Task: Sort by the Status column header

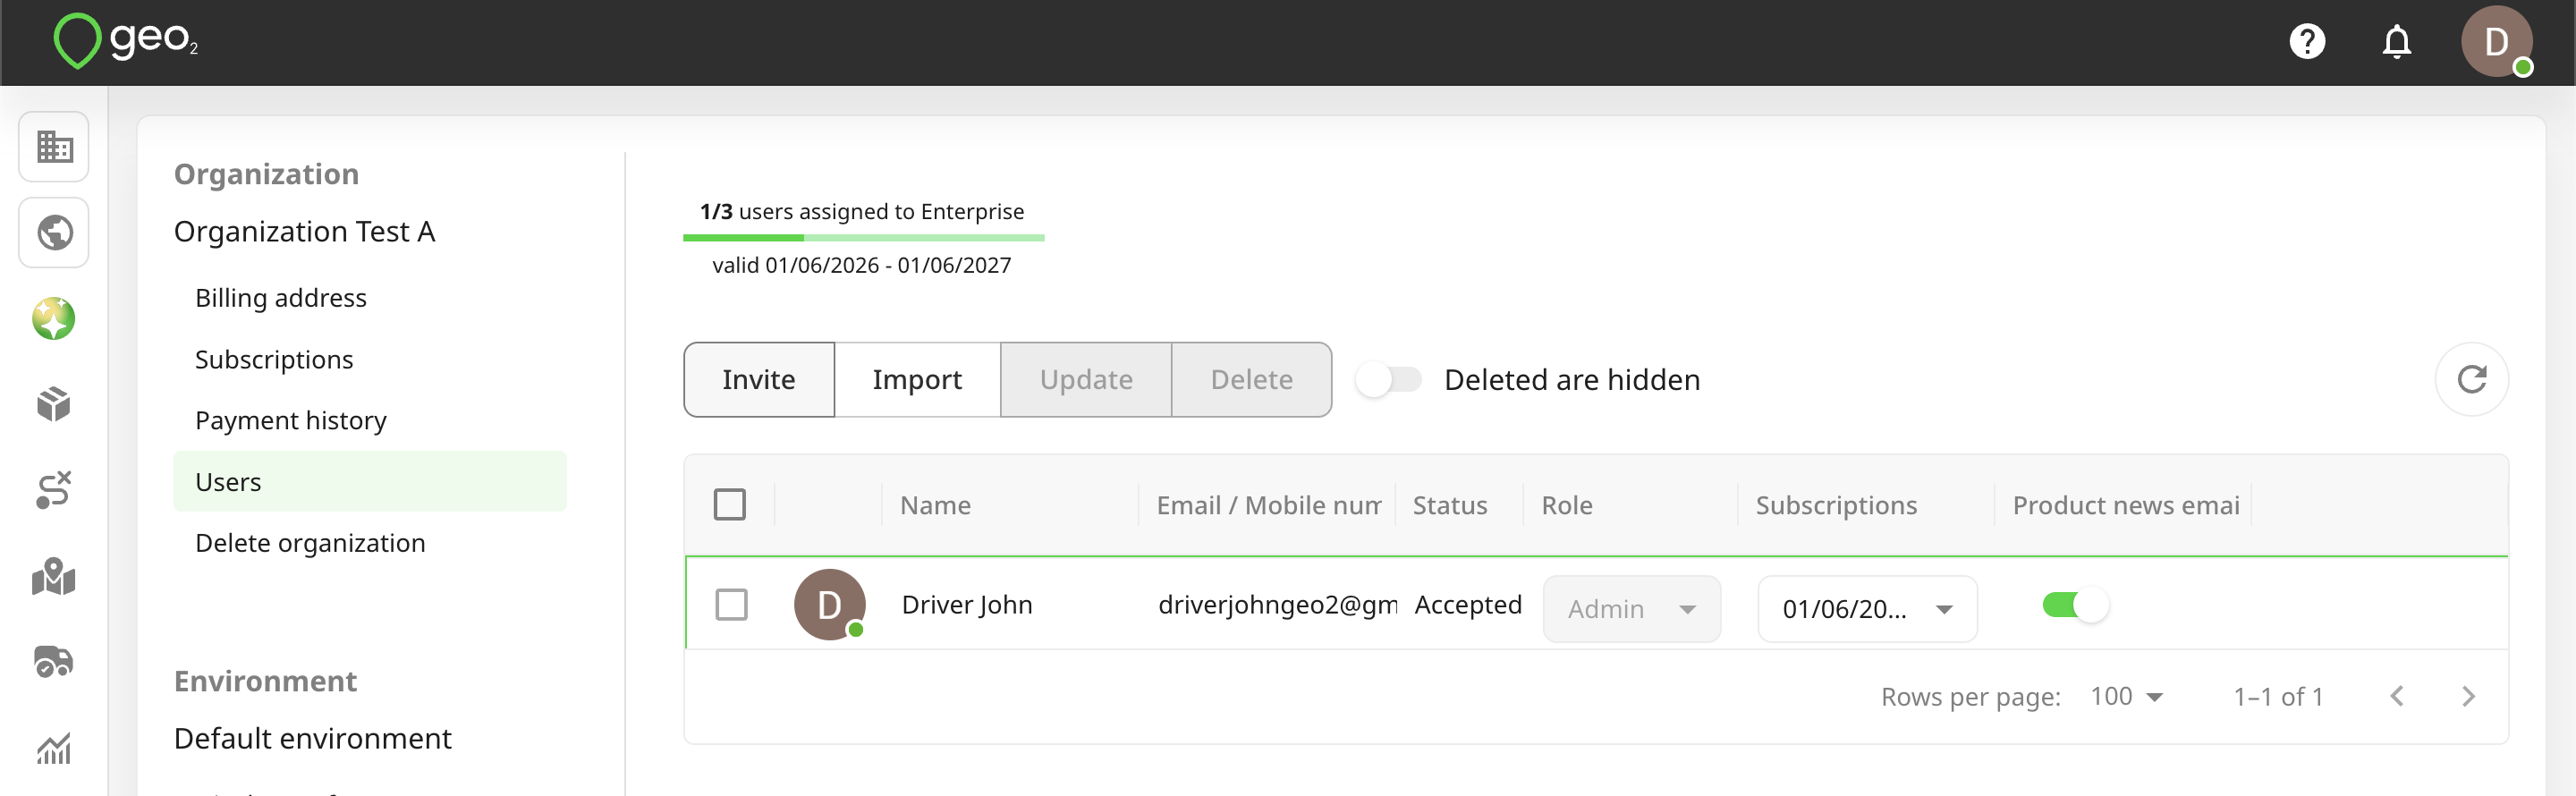Action: coord(1450,506)
